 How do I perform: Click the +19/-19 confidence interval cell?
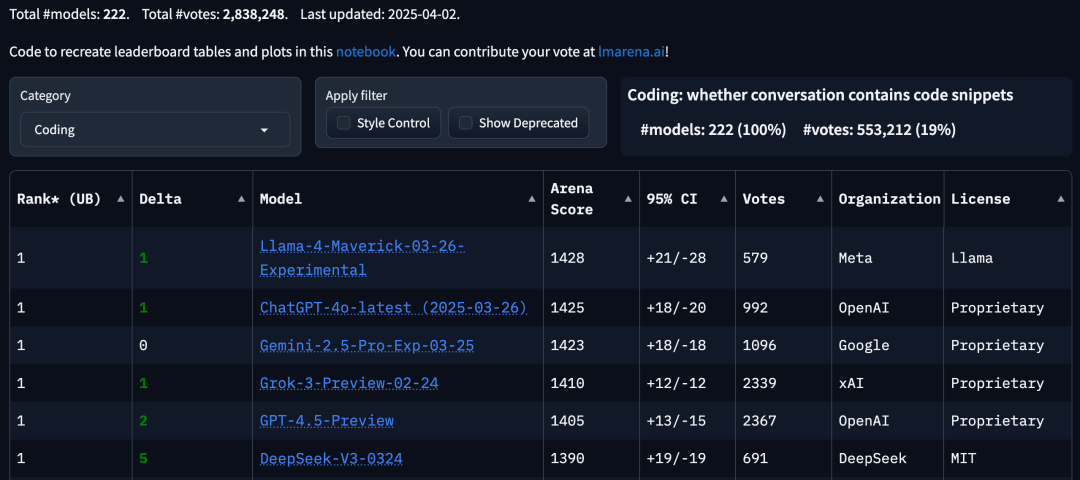pyautogui.click(x=687, y=459)
